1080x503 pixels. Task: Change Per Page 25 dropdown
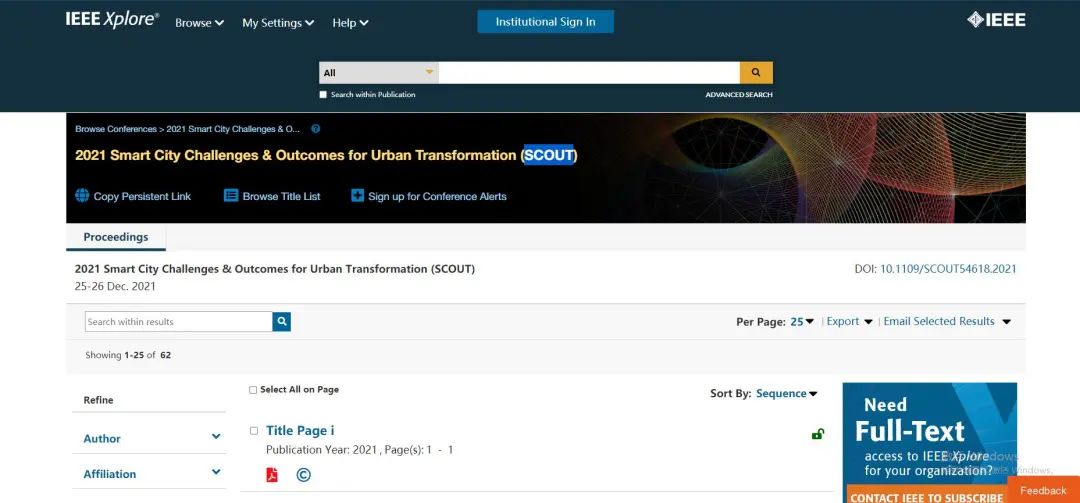coord(802,321)
